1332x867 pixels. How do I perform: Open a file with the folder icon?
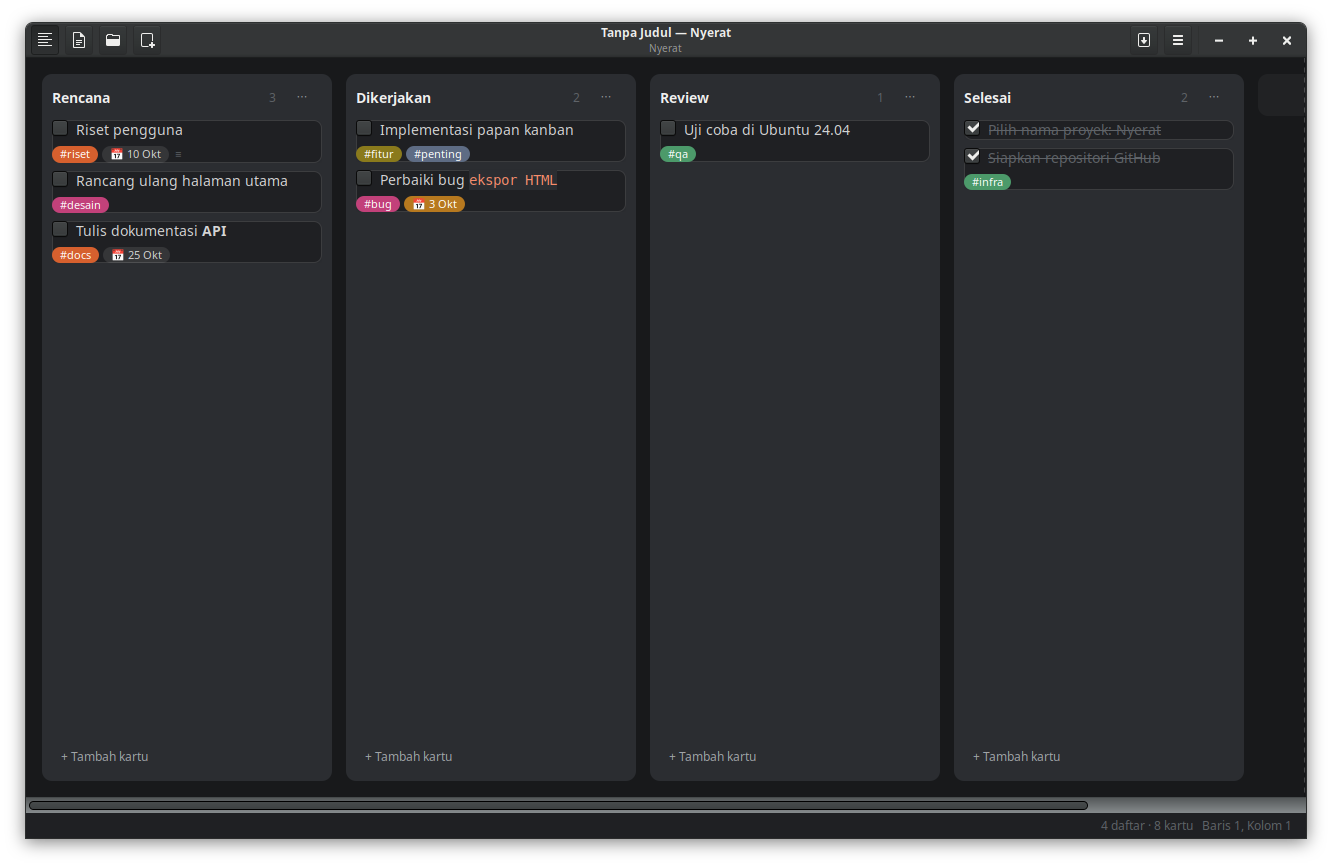click(x=113, y=40)
